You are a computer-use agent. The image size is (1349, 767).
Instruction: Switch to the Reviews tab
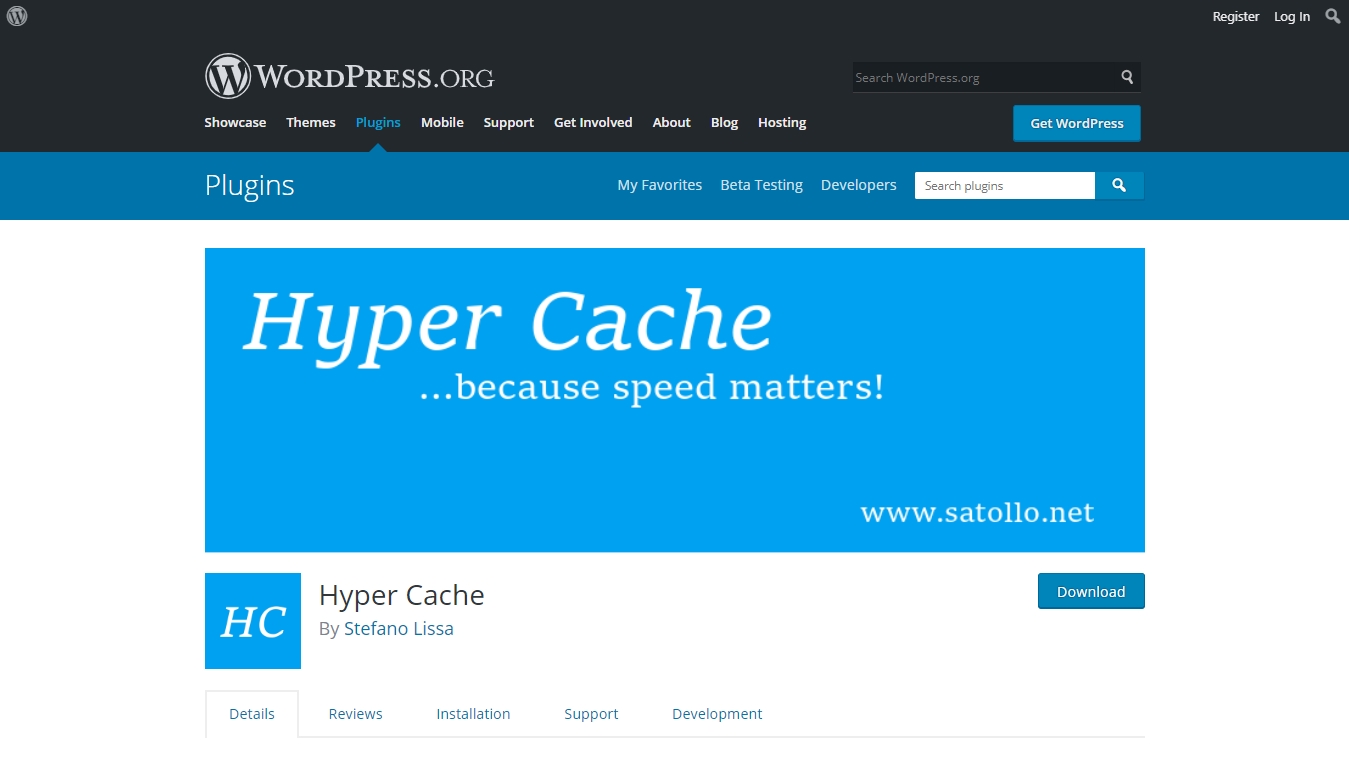[x=356, y=714]
